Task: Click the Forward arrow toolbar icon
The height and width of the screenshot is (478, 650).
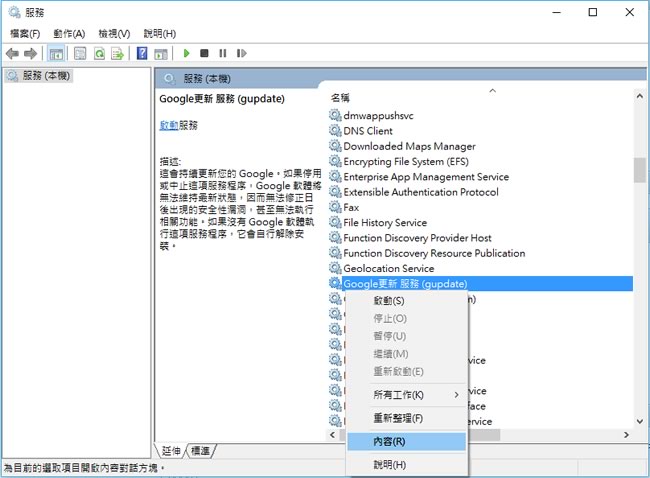Action: [x=30, y=53]
